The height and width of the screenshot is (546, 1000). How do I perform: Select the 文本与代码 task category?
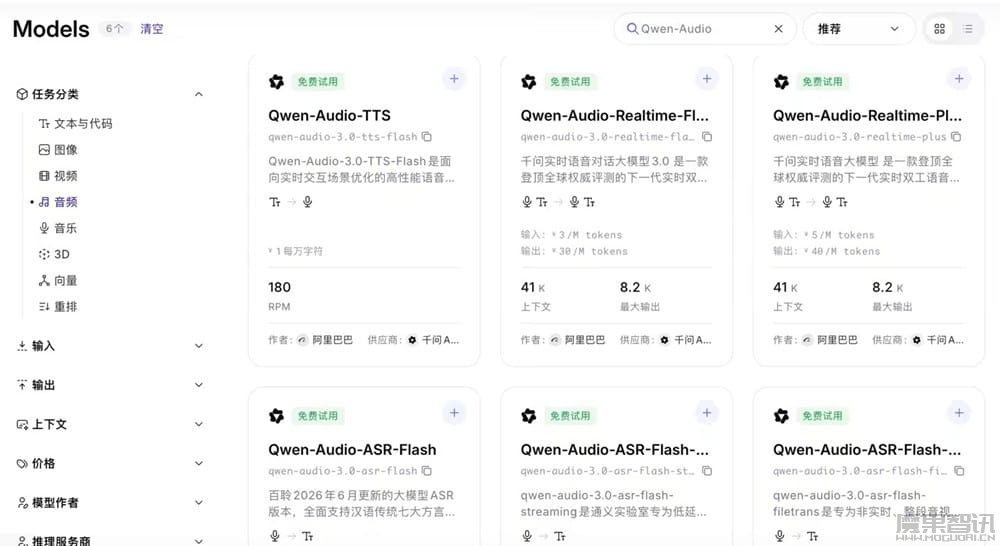[75, 124]
